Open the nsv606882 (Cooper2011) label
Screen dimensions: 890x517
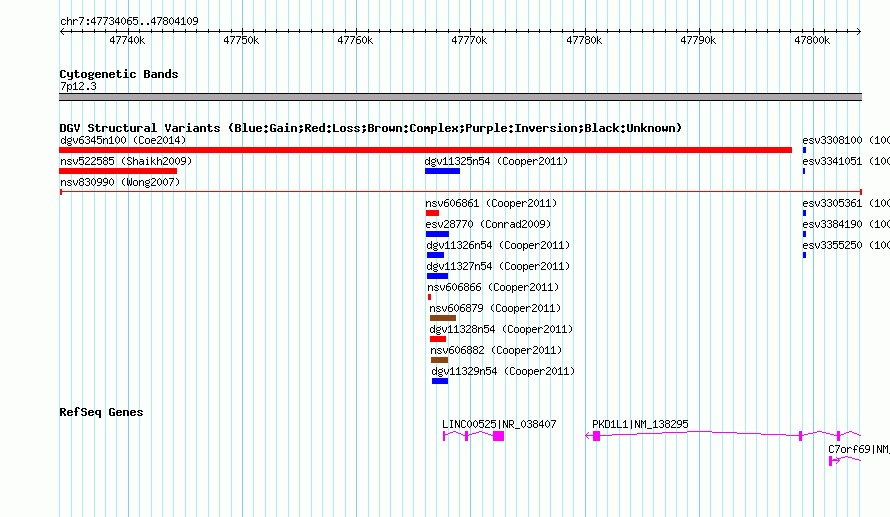[x=496, y=350]
